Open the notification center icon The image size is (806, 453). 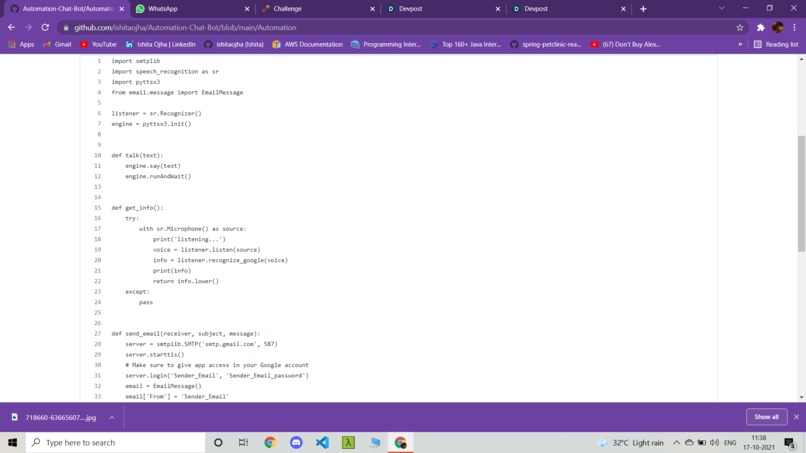(x=790, y=443)
